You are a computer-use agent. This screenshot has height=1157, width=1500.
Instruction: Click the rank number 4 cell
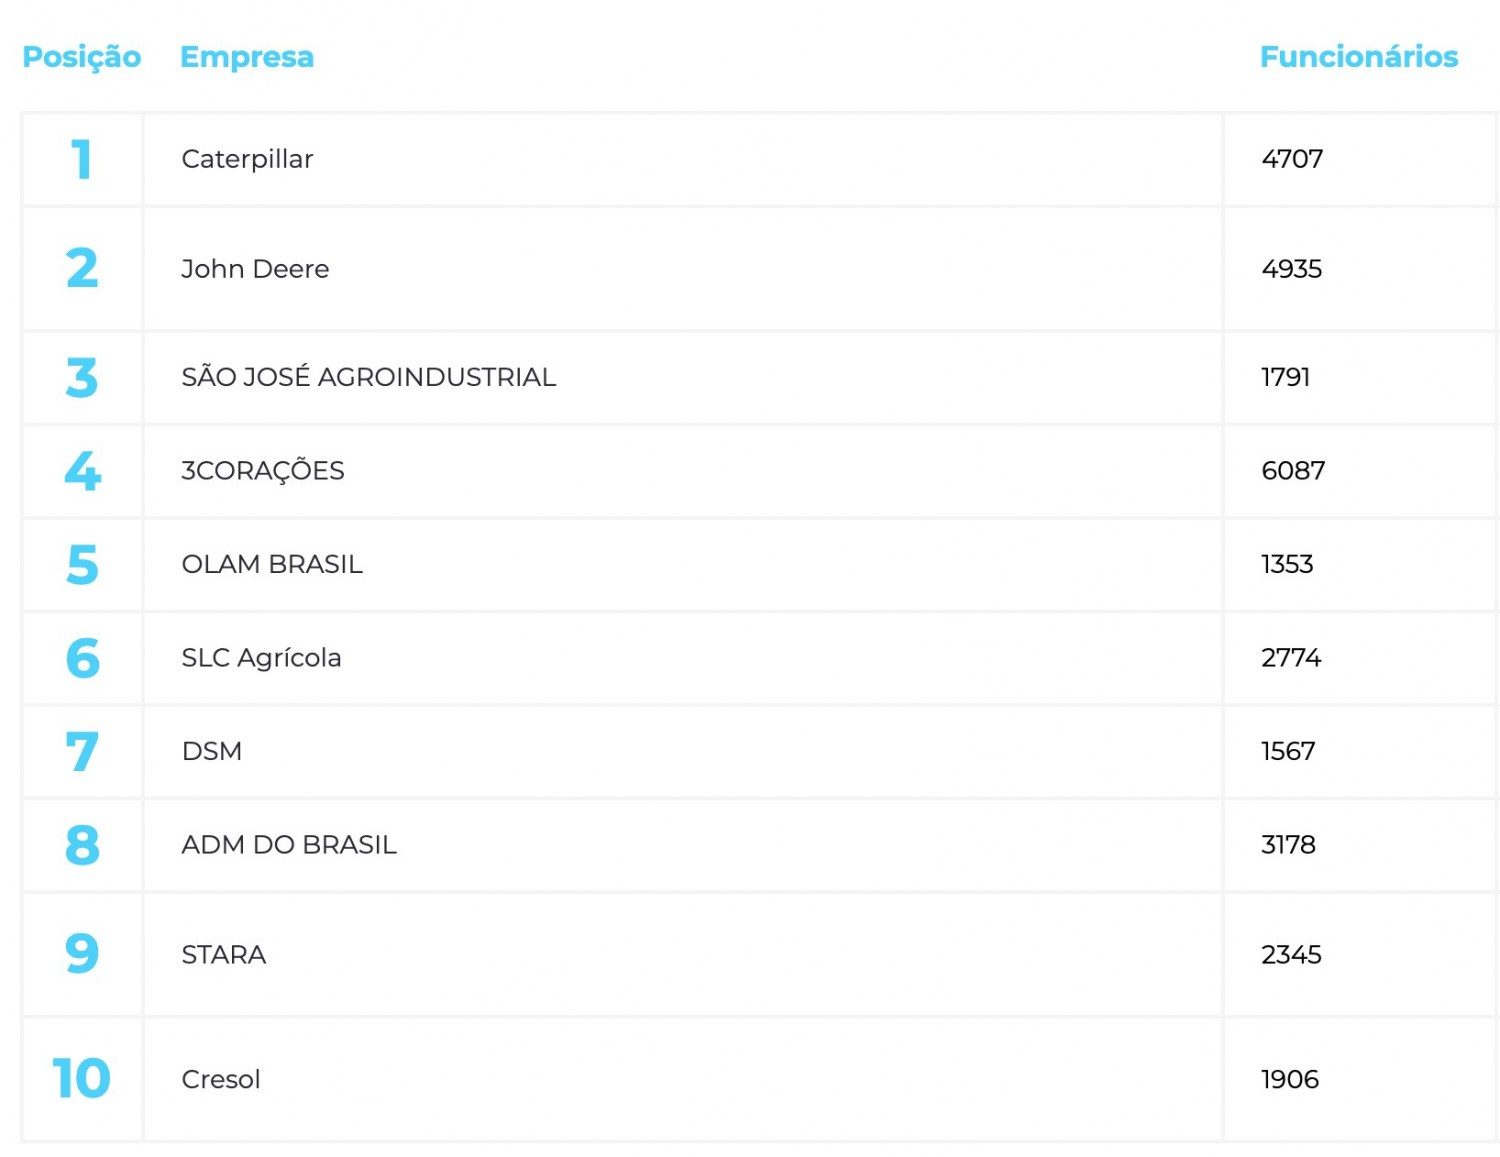(82, 471)
